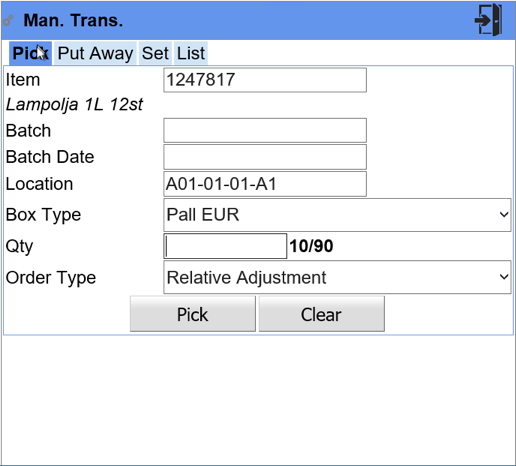Focus the Item field containing 1247817
Screen dimensions: 516x466
tap(265, 80)
